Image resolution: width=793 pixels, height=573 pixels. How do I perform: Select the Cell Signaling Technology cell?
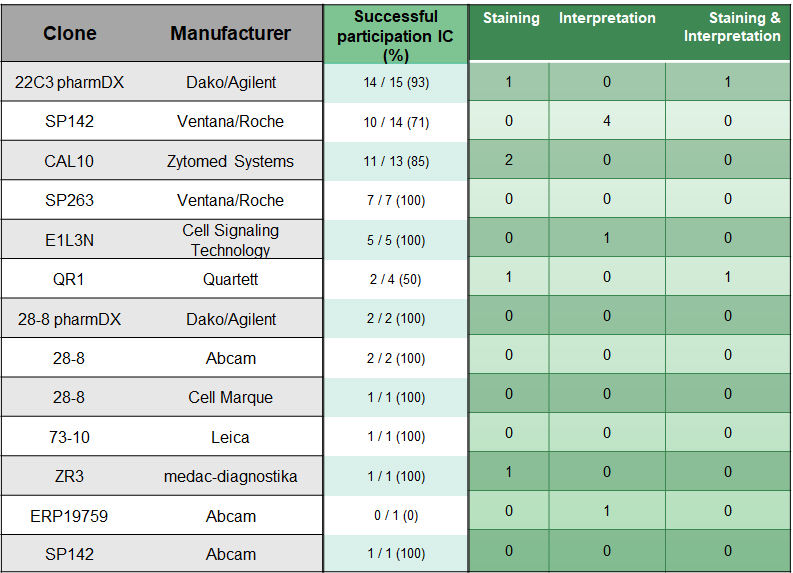pyautogui.click(x=230, y=240)
